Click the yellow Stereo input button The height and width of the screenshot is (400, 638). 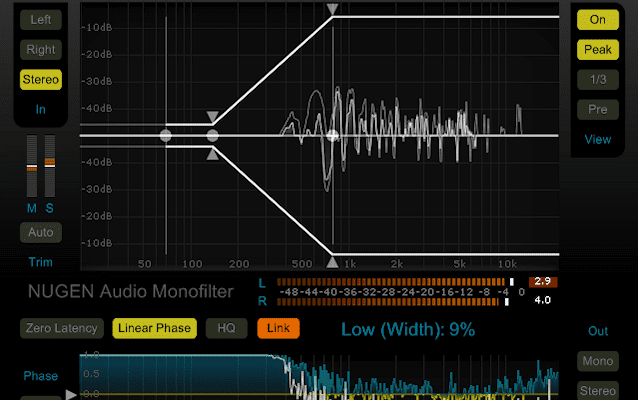[41, 79]
